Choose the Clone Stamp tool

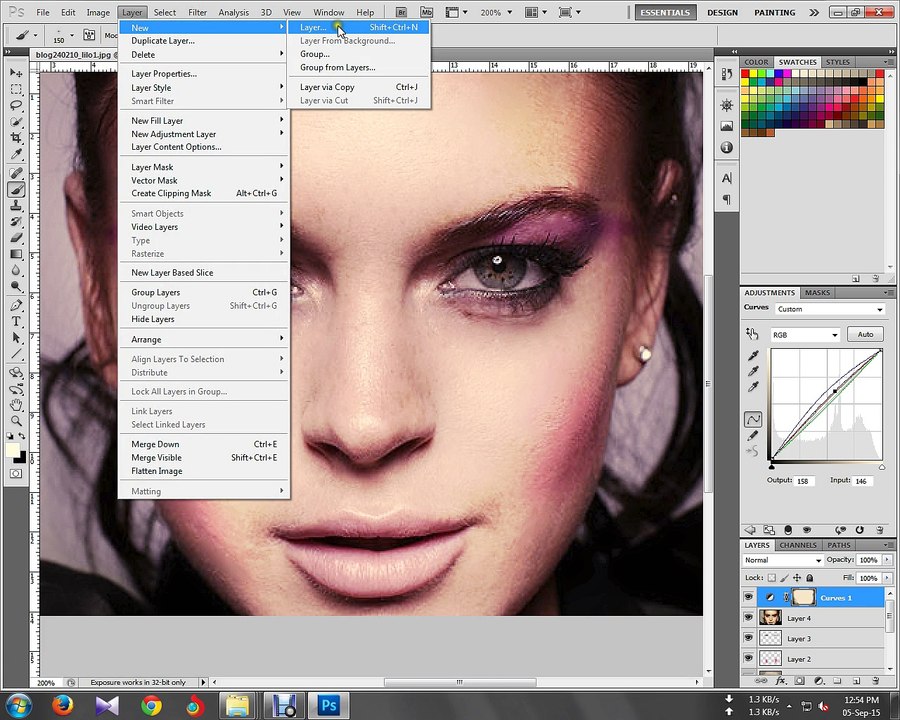[x=16, y=205]
